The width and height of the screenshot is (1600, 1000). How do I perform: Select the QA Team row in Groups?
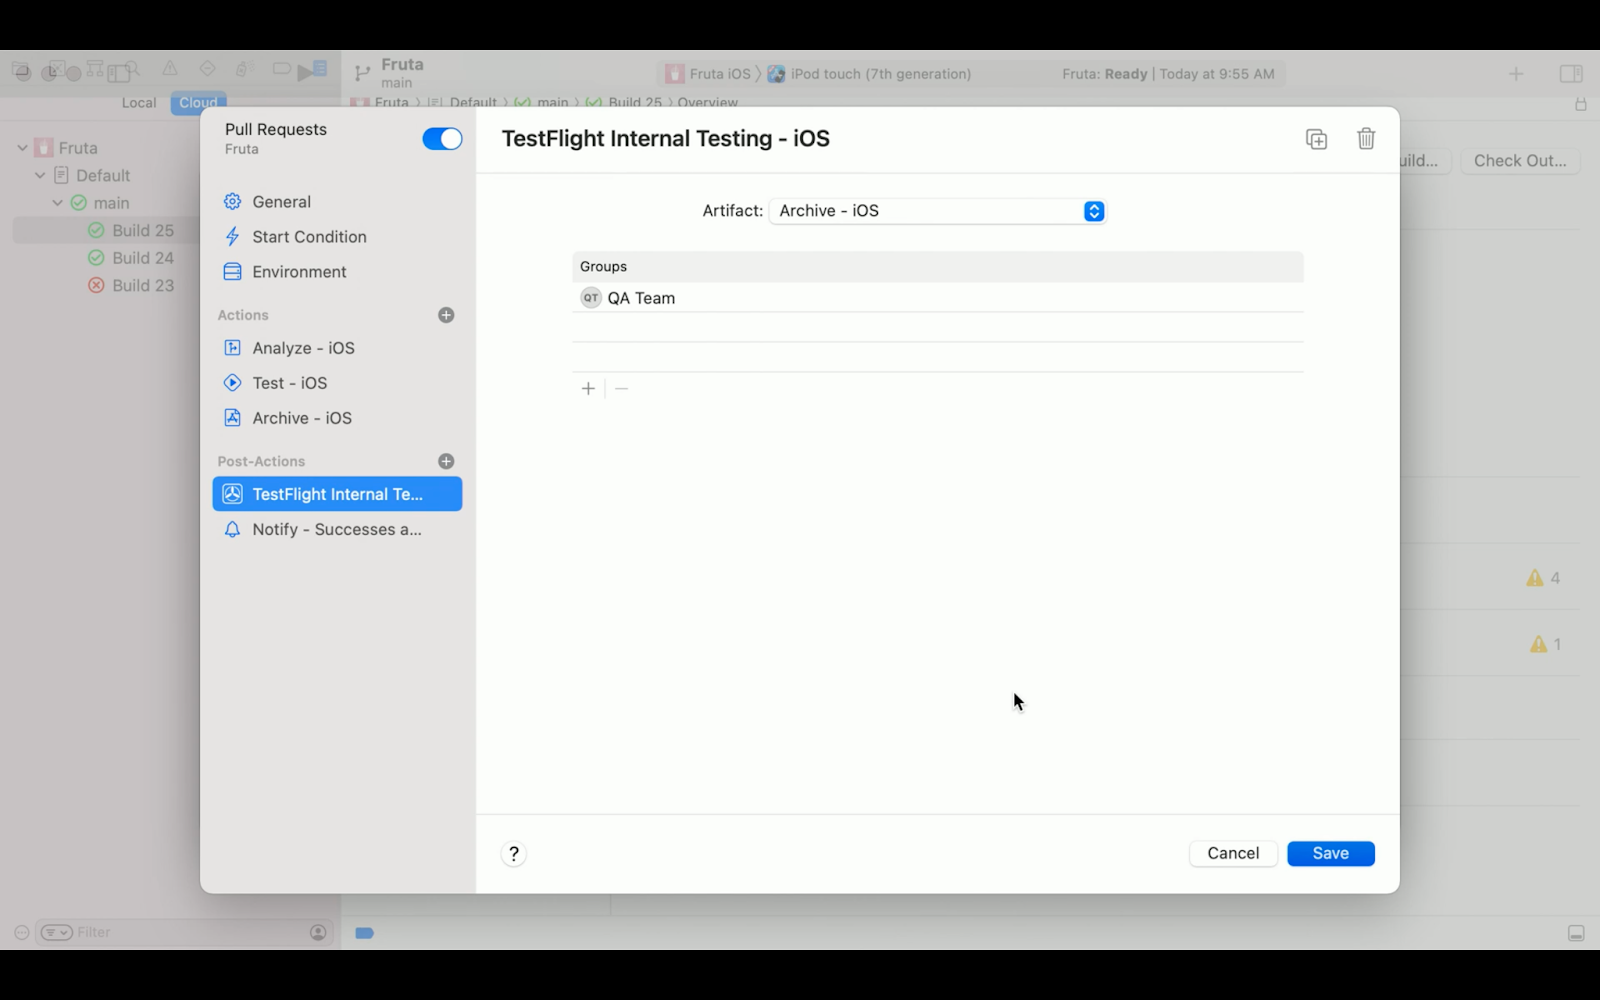pos(938,298)
